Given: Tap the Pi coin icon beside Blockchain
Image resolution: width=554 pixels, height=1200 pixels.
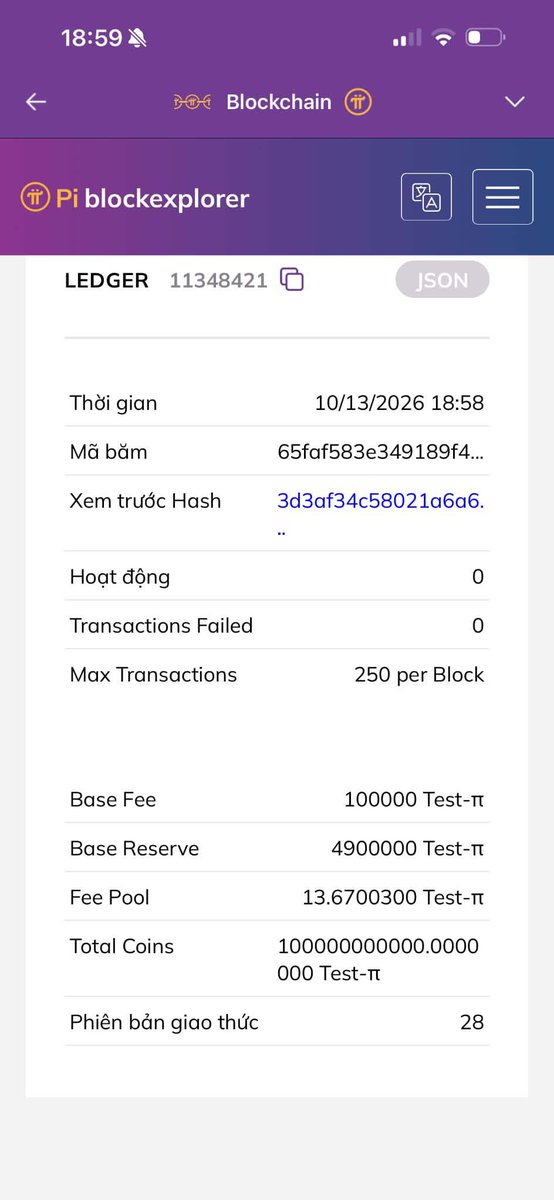Looking at the screenshot, I should coord(358,102).
